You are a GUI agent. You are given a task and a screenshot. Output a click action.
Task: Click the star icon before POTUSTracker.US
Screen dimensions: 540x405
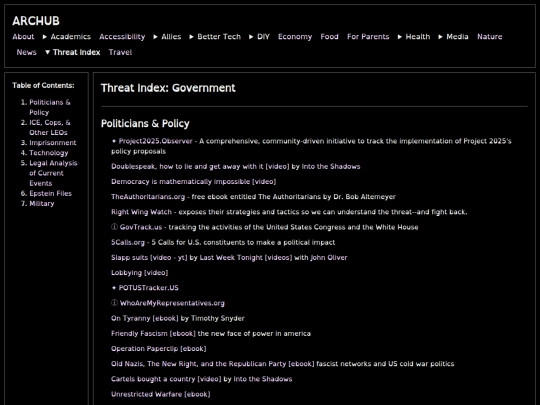[x=114, y=288]
